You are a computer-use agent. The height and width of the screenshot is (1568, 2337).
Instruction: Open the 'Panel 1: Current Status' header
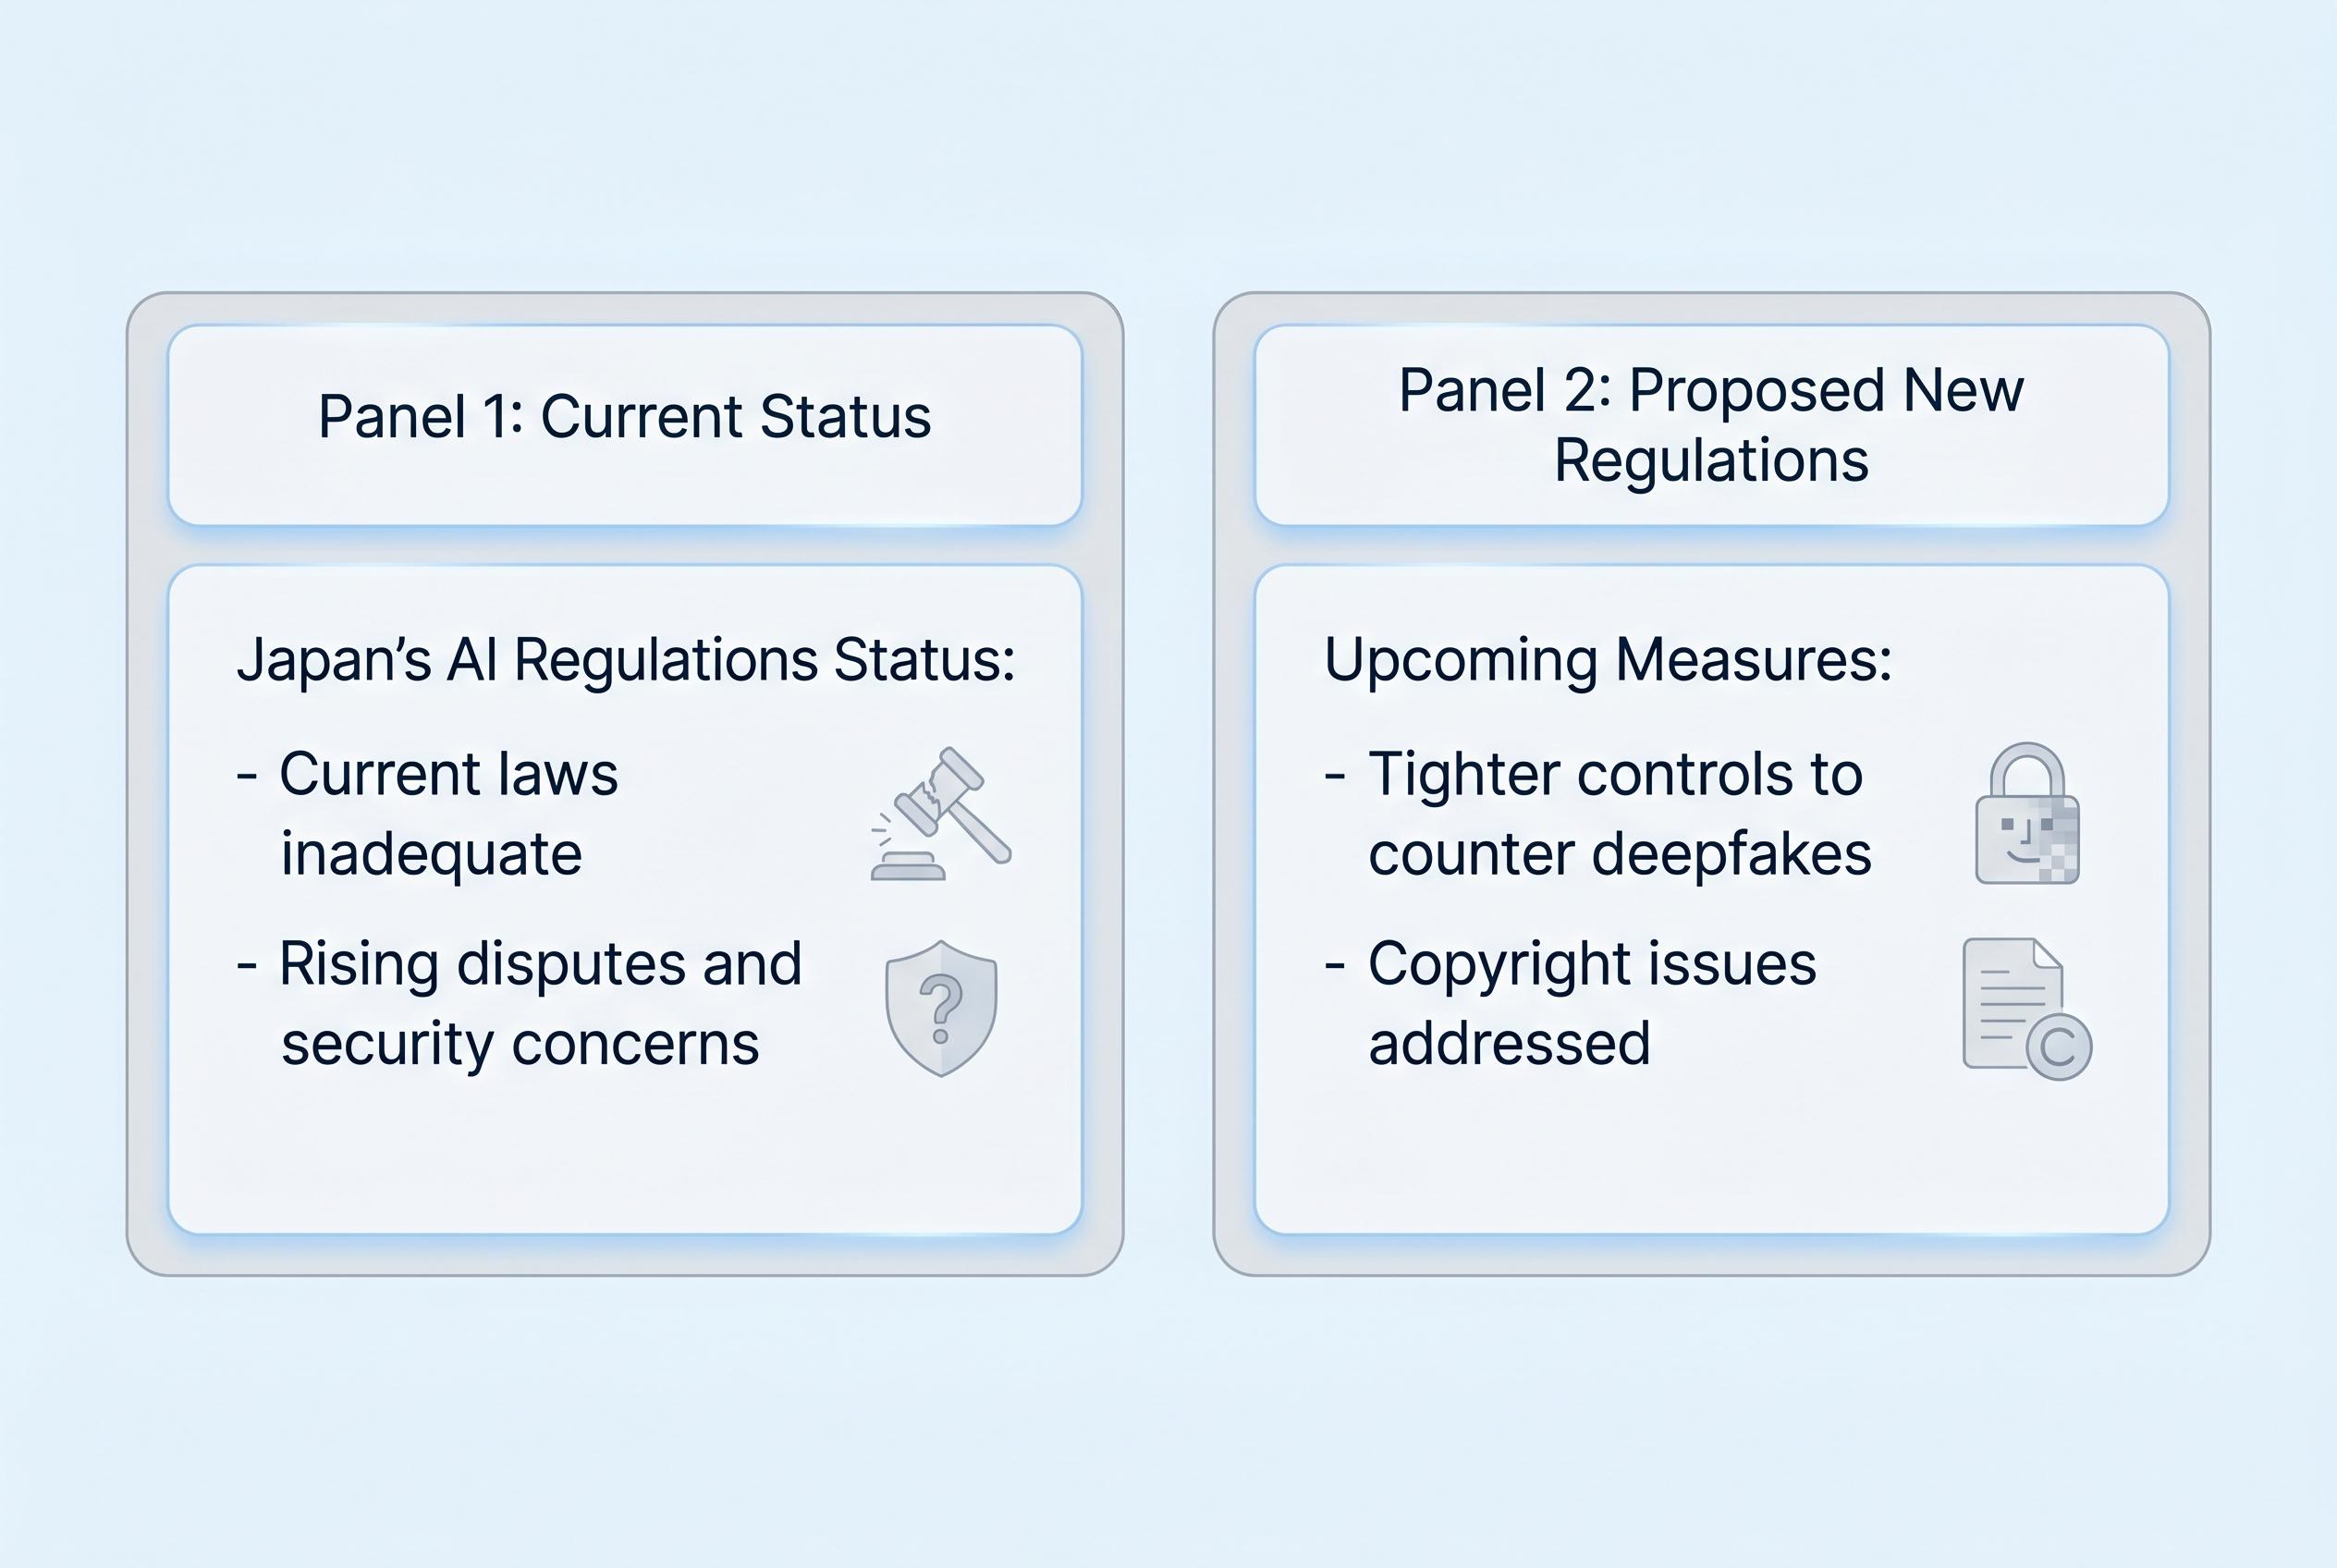[625, 417]
